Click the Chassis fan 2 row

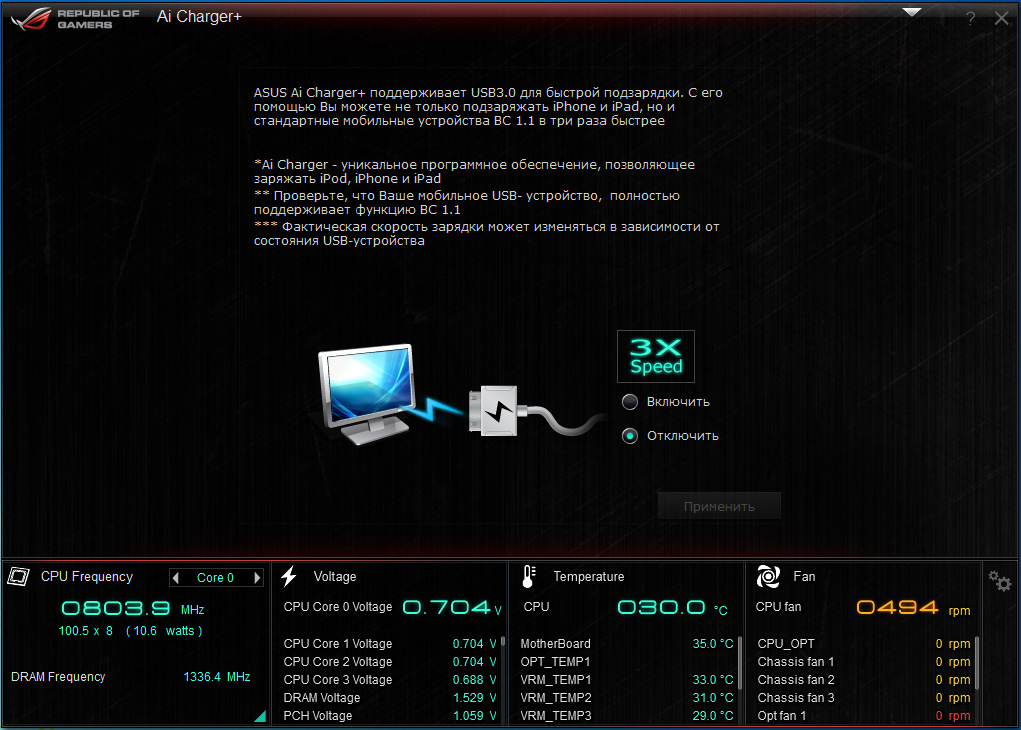click(864, 680)
